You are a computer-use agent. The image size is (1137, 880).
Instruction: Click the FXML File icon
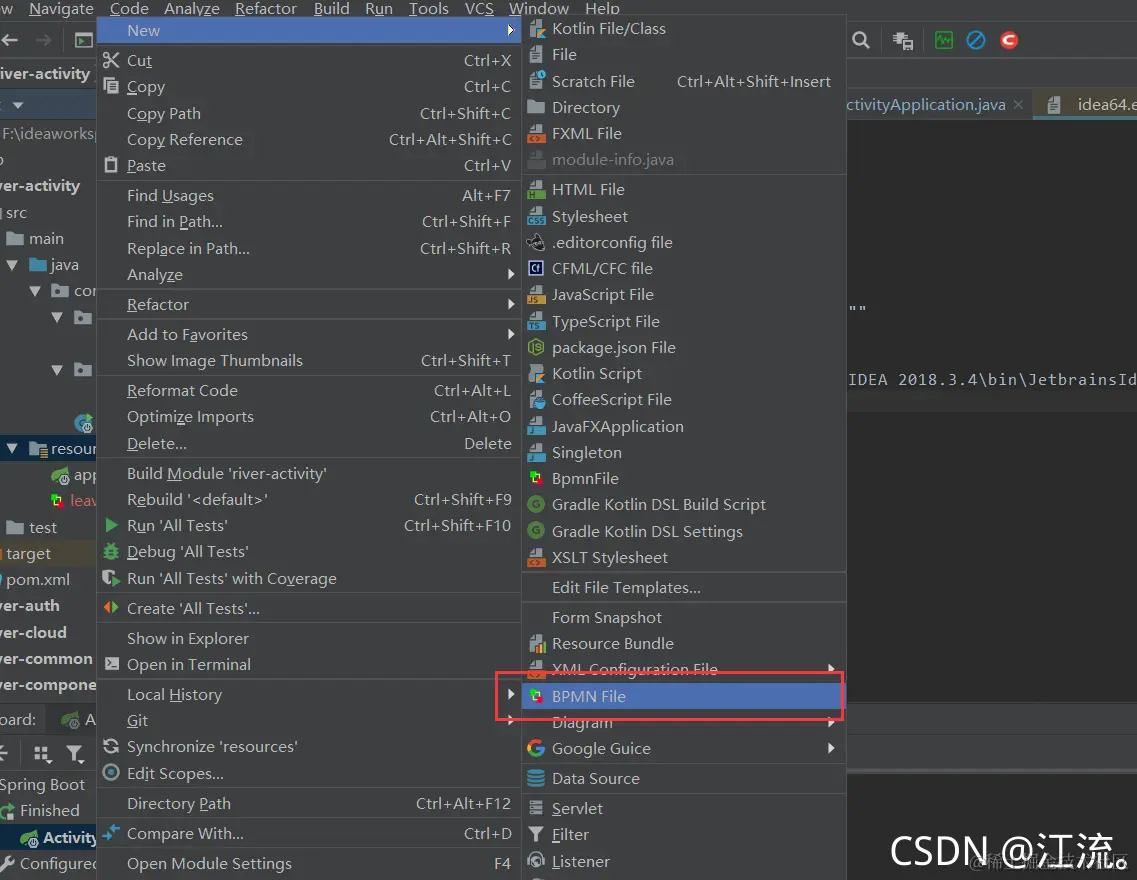pyautogui.click(x=537, y=134)
